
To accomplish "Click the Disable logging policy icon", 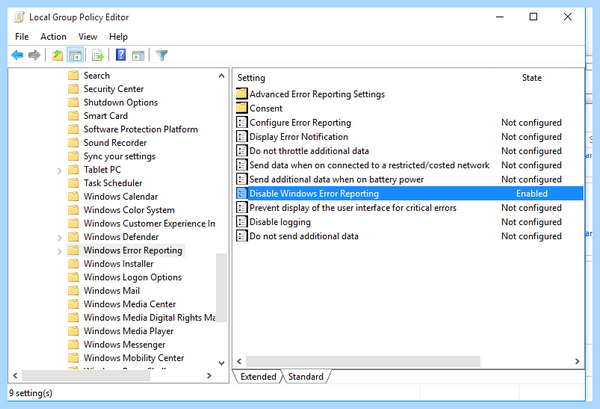I will [241, 222].
